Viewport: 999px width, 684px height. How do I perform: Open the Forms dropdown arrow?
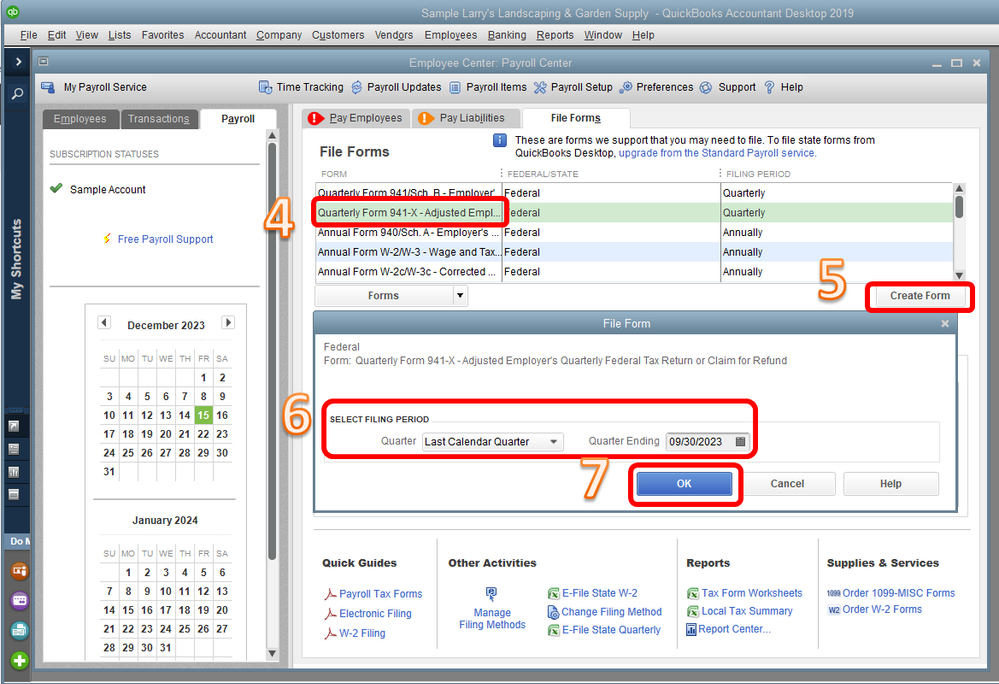coord(460,296)
